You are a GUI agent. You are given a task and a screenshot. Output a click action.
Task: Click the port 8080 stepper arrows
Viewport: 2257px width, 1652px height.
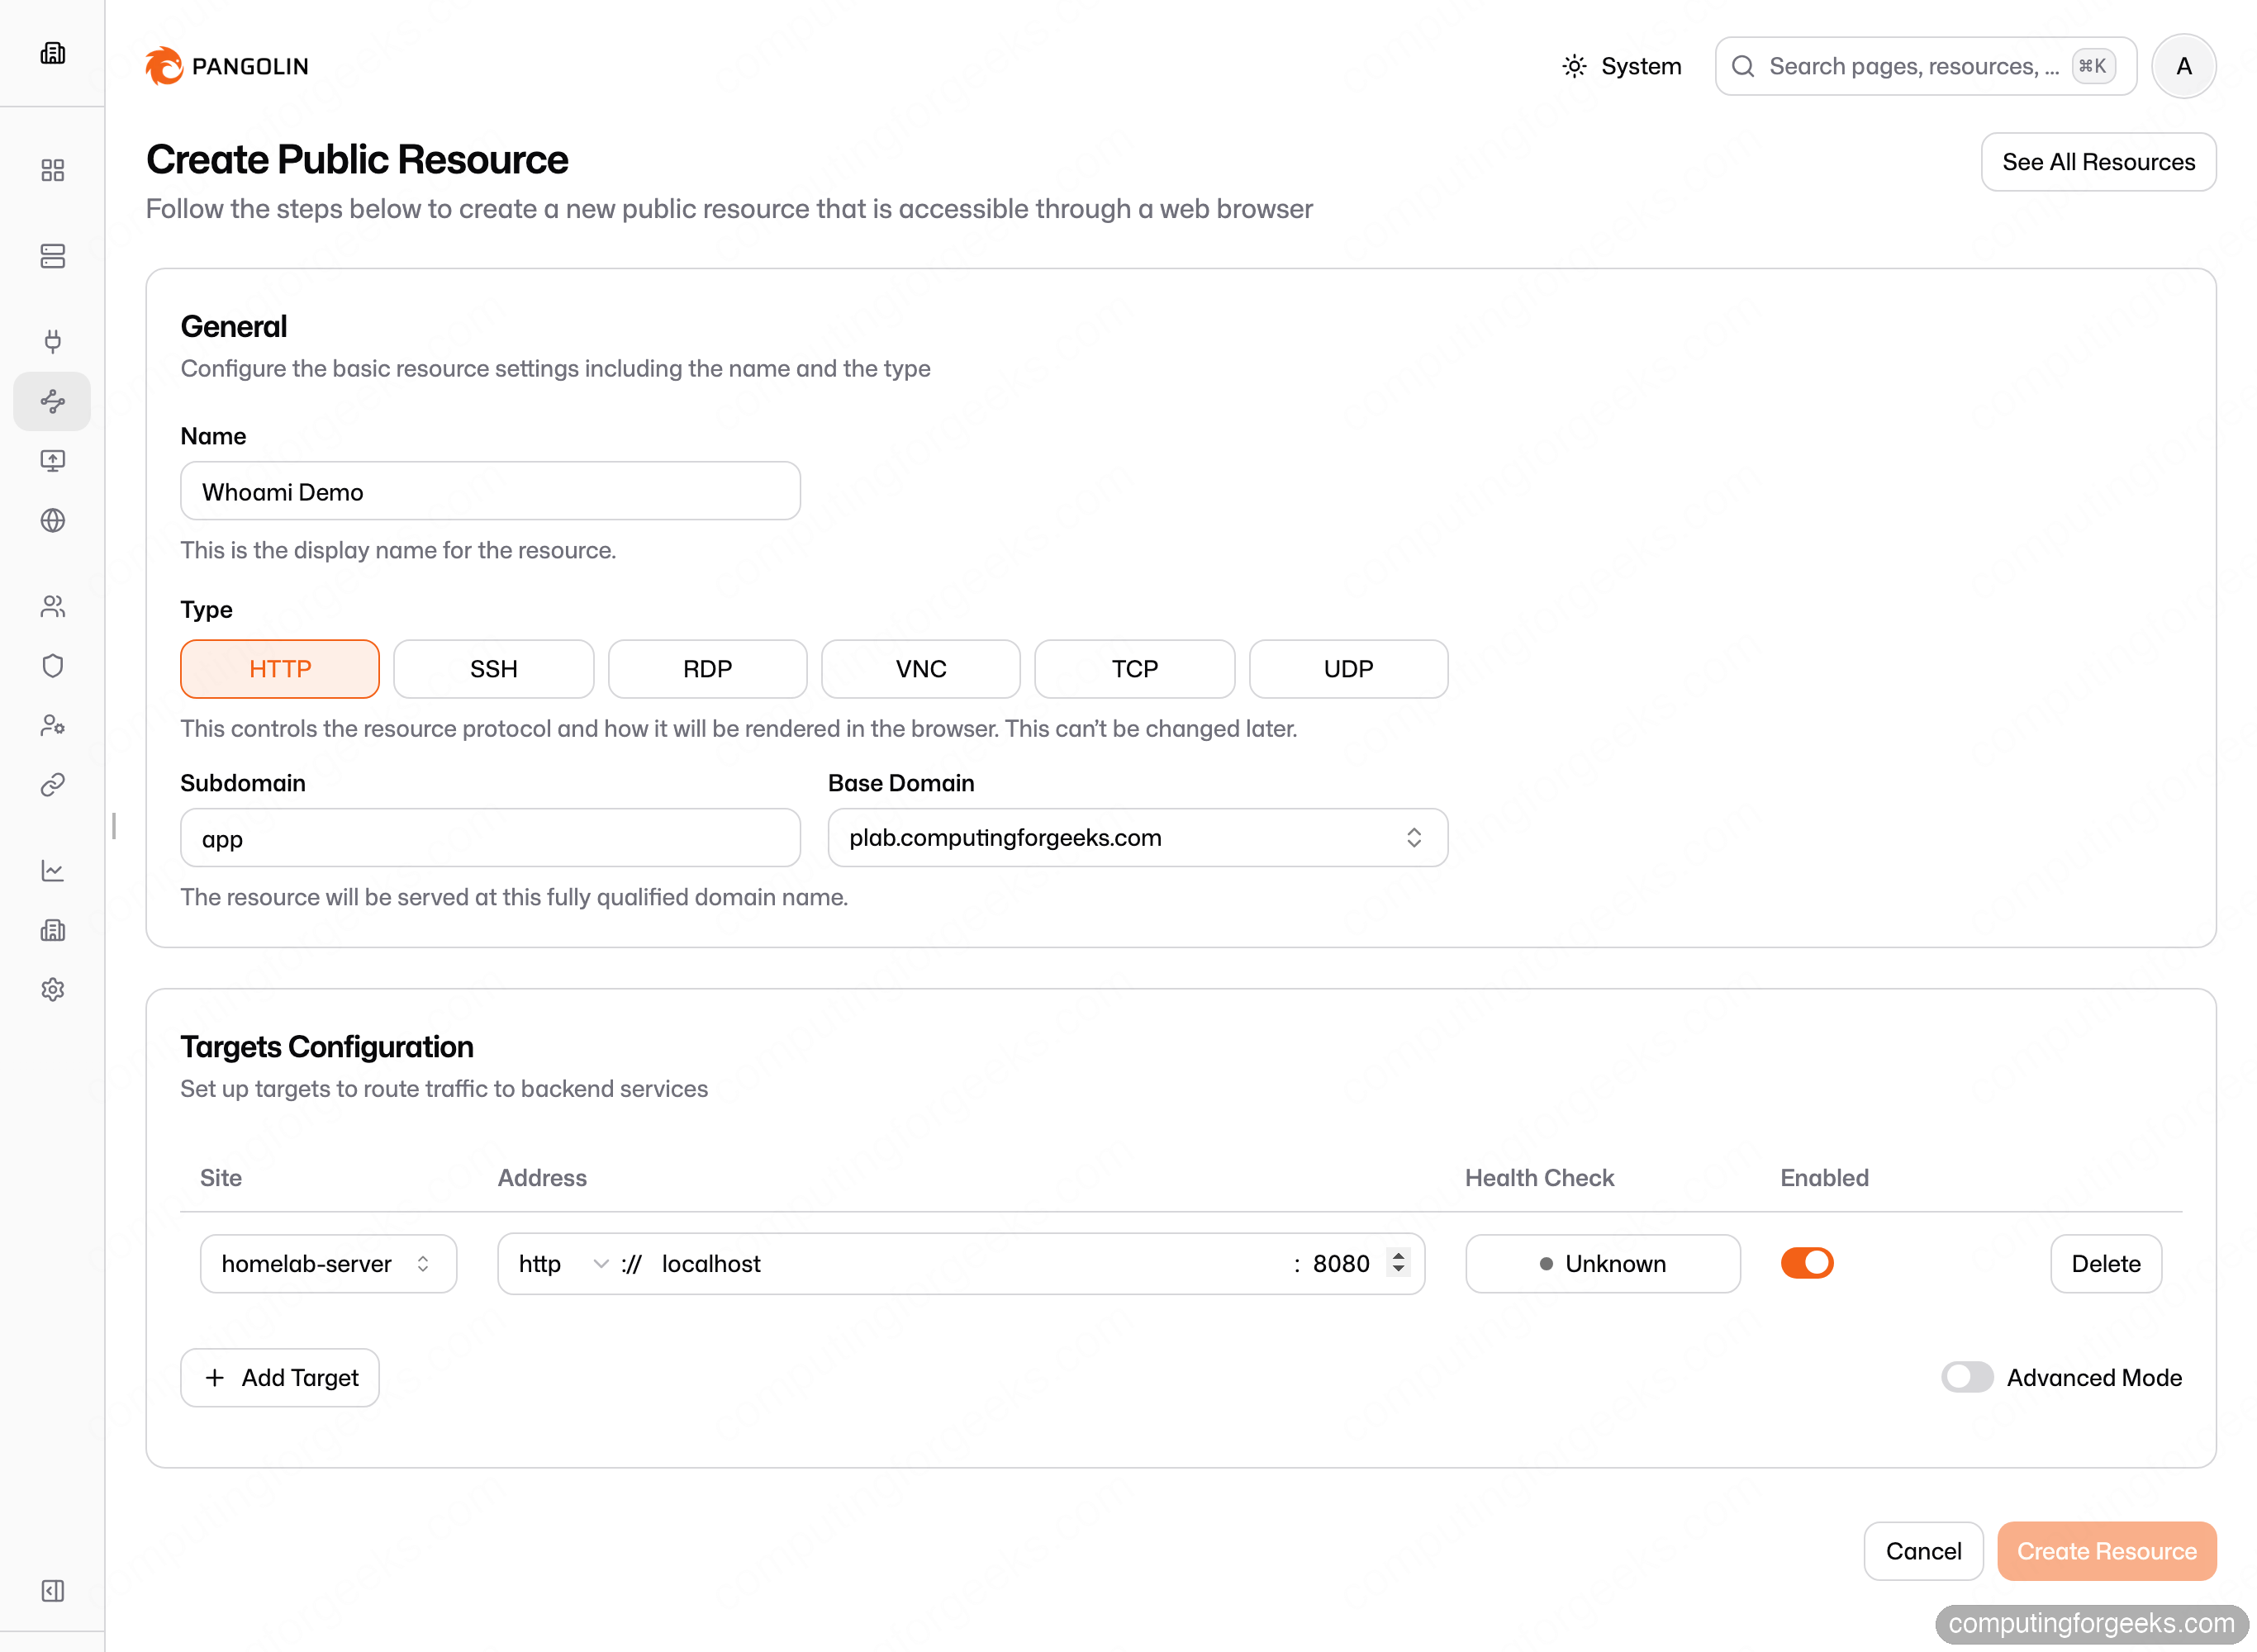[x=1398, y=1263]
